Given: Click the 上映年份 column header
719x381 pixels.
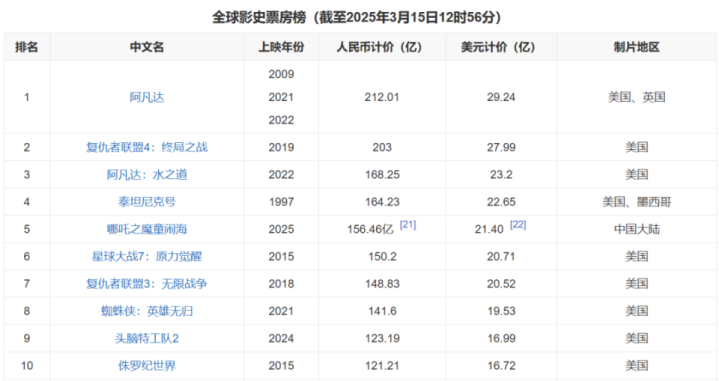Looking at the screenshot, I should 281,47.
